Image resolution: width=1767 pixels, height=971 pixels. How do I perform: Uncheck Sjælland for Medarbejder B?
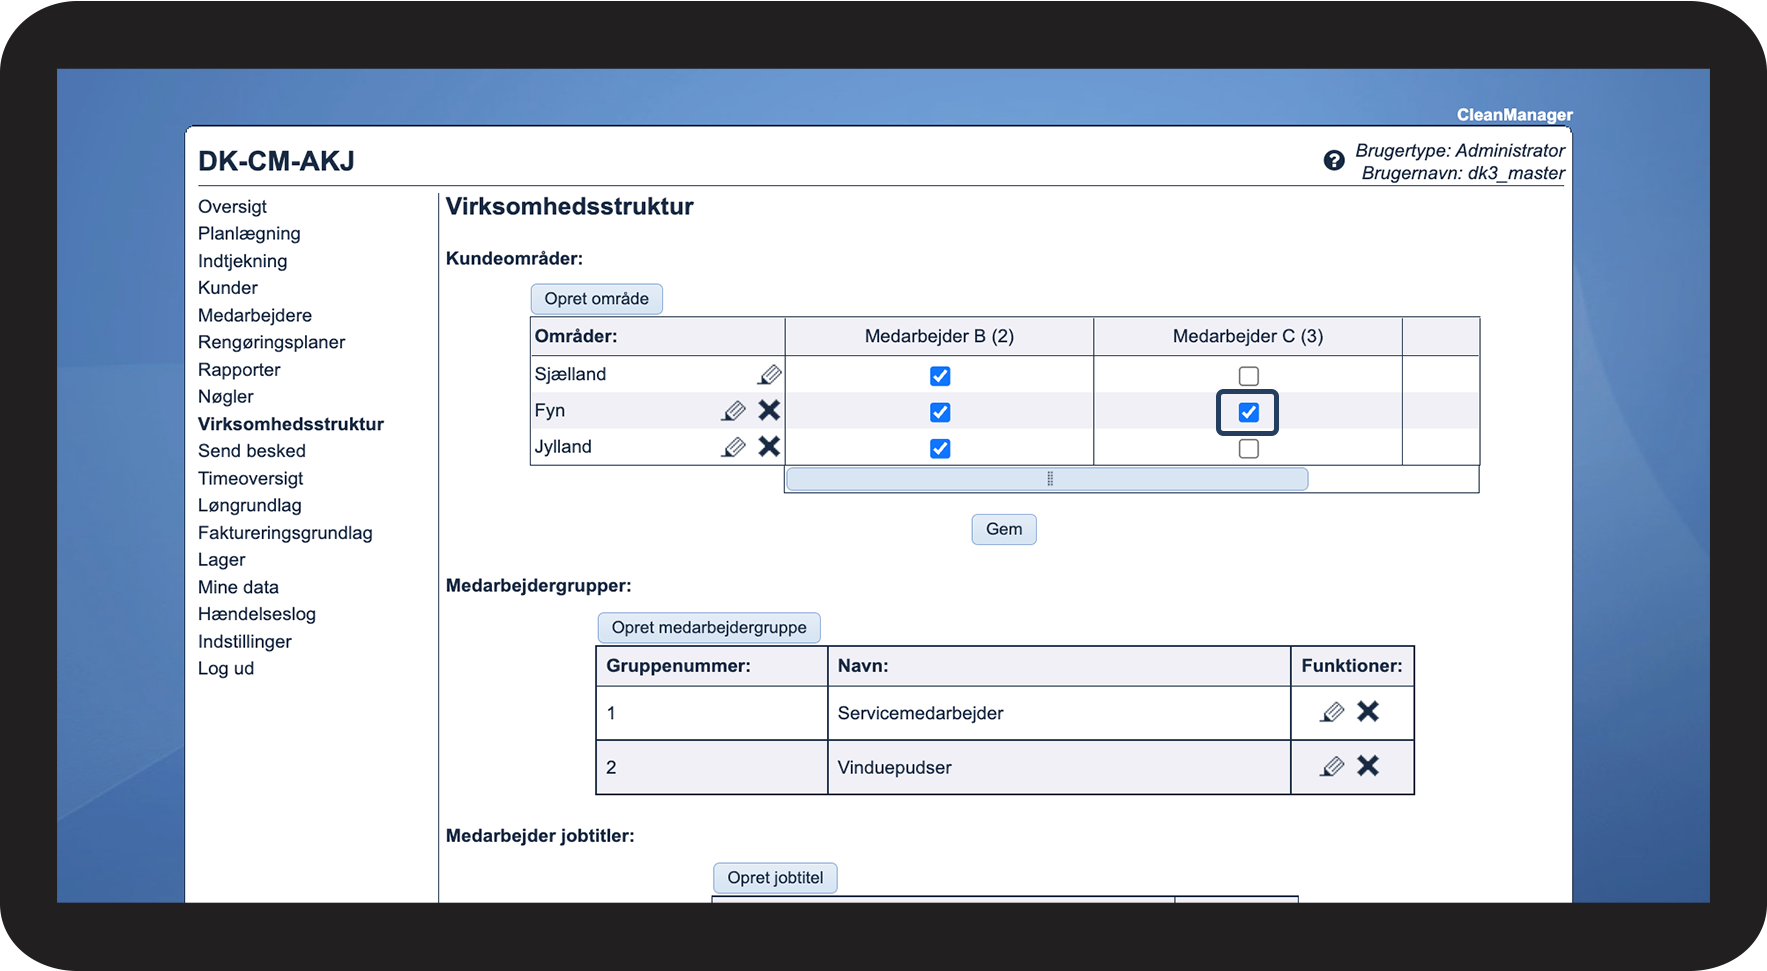tap(940, 376)
